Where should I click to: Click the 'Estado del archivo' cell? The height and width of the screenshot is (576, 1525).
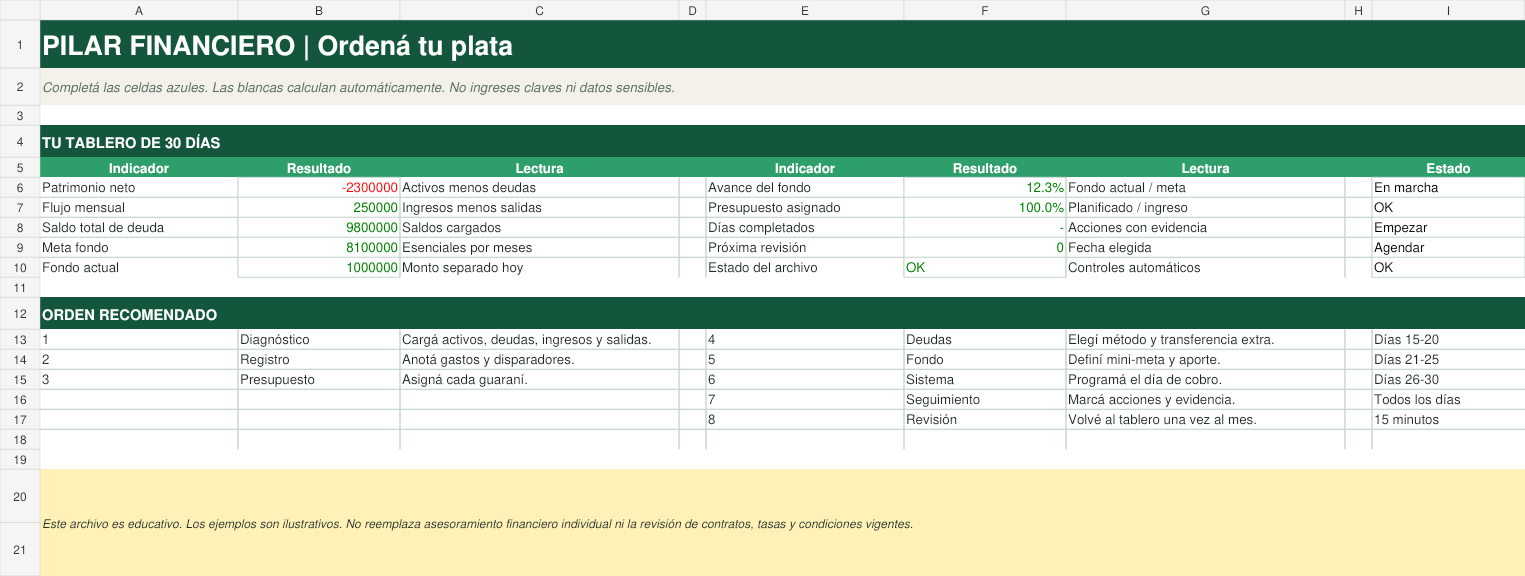tap(805, 268)
